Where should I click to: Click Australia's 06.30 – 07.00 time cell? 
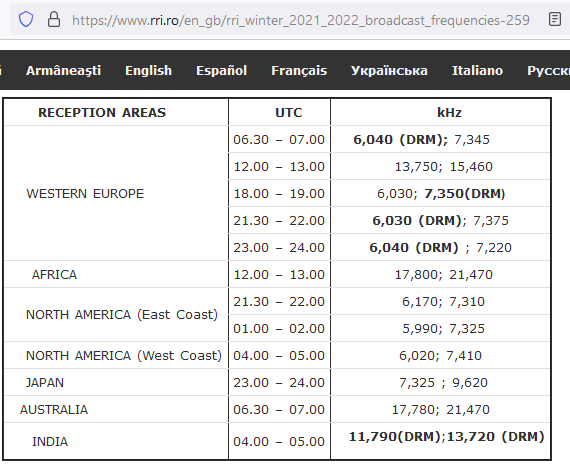point(280,409)
